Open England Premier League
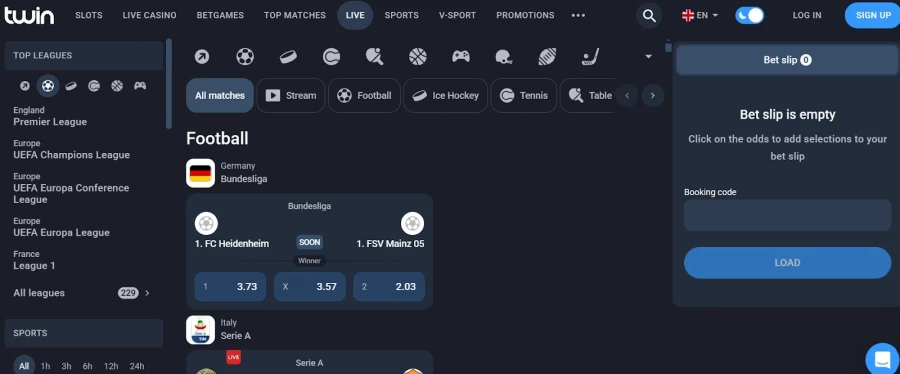Image resolution: width=900 pixels, height=374 pixels. pos(50,116)
